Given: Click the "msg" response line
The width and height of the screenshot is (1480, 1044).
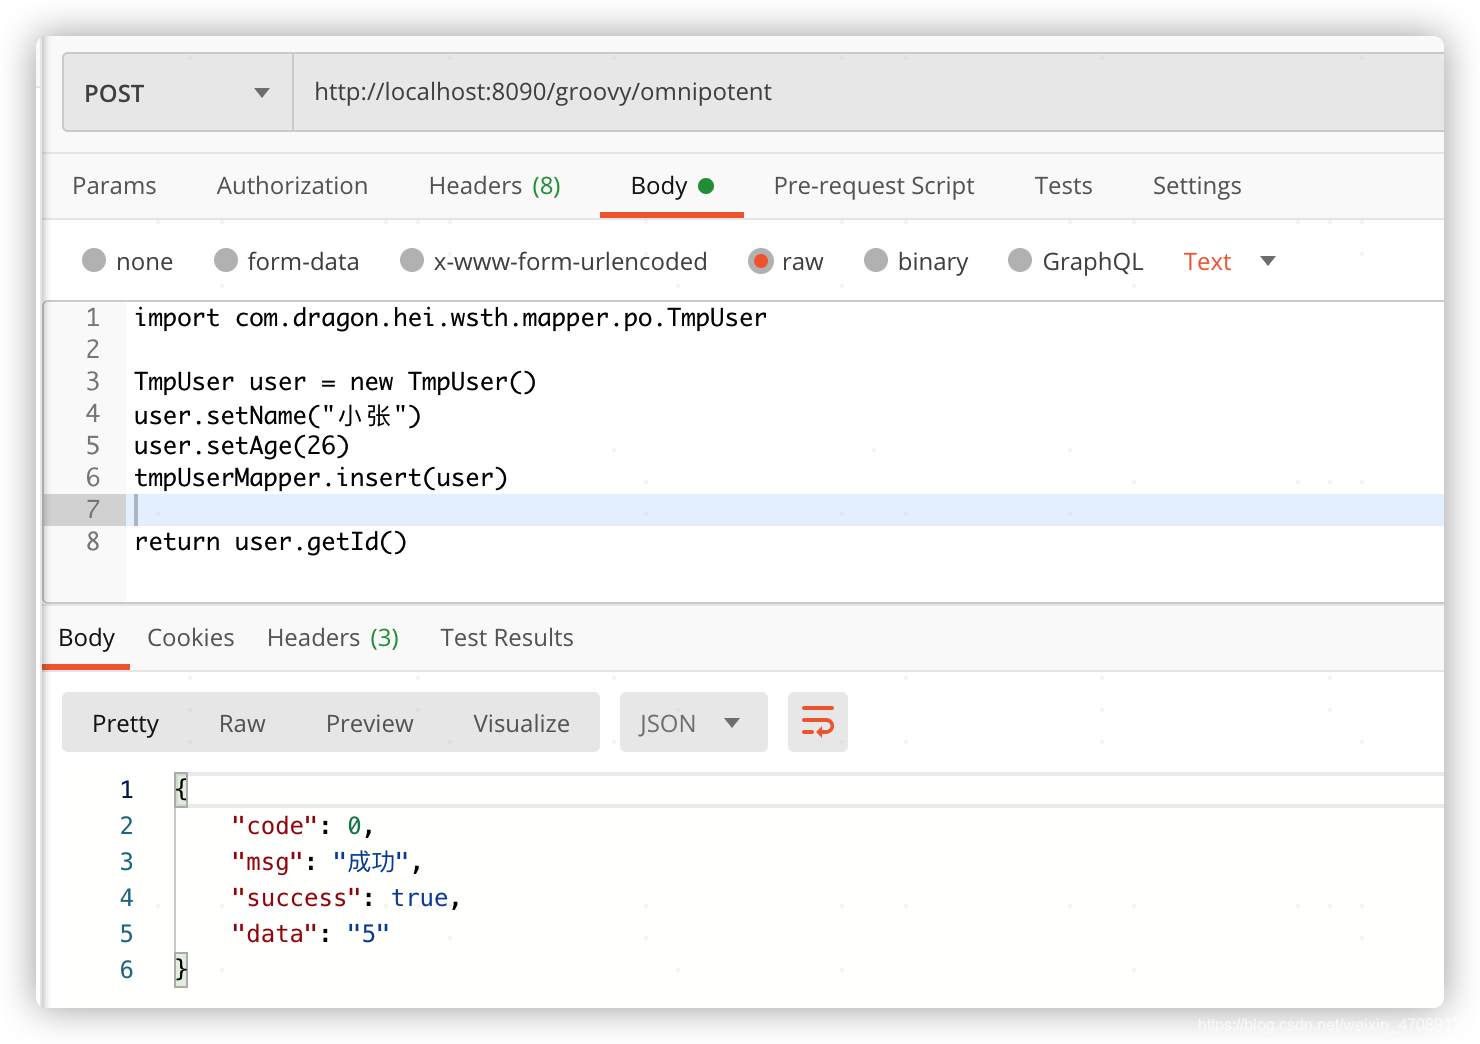Looking at the screenshot, I should pyautogui.click(x=326, y=862).
